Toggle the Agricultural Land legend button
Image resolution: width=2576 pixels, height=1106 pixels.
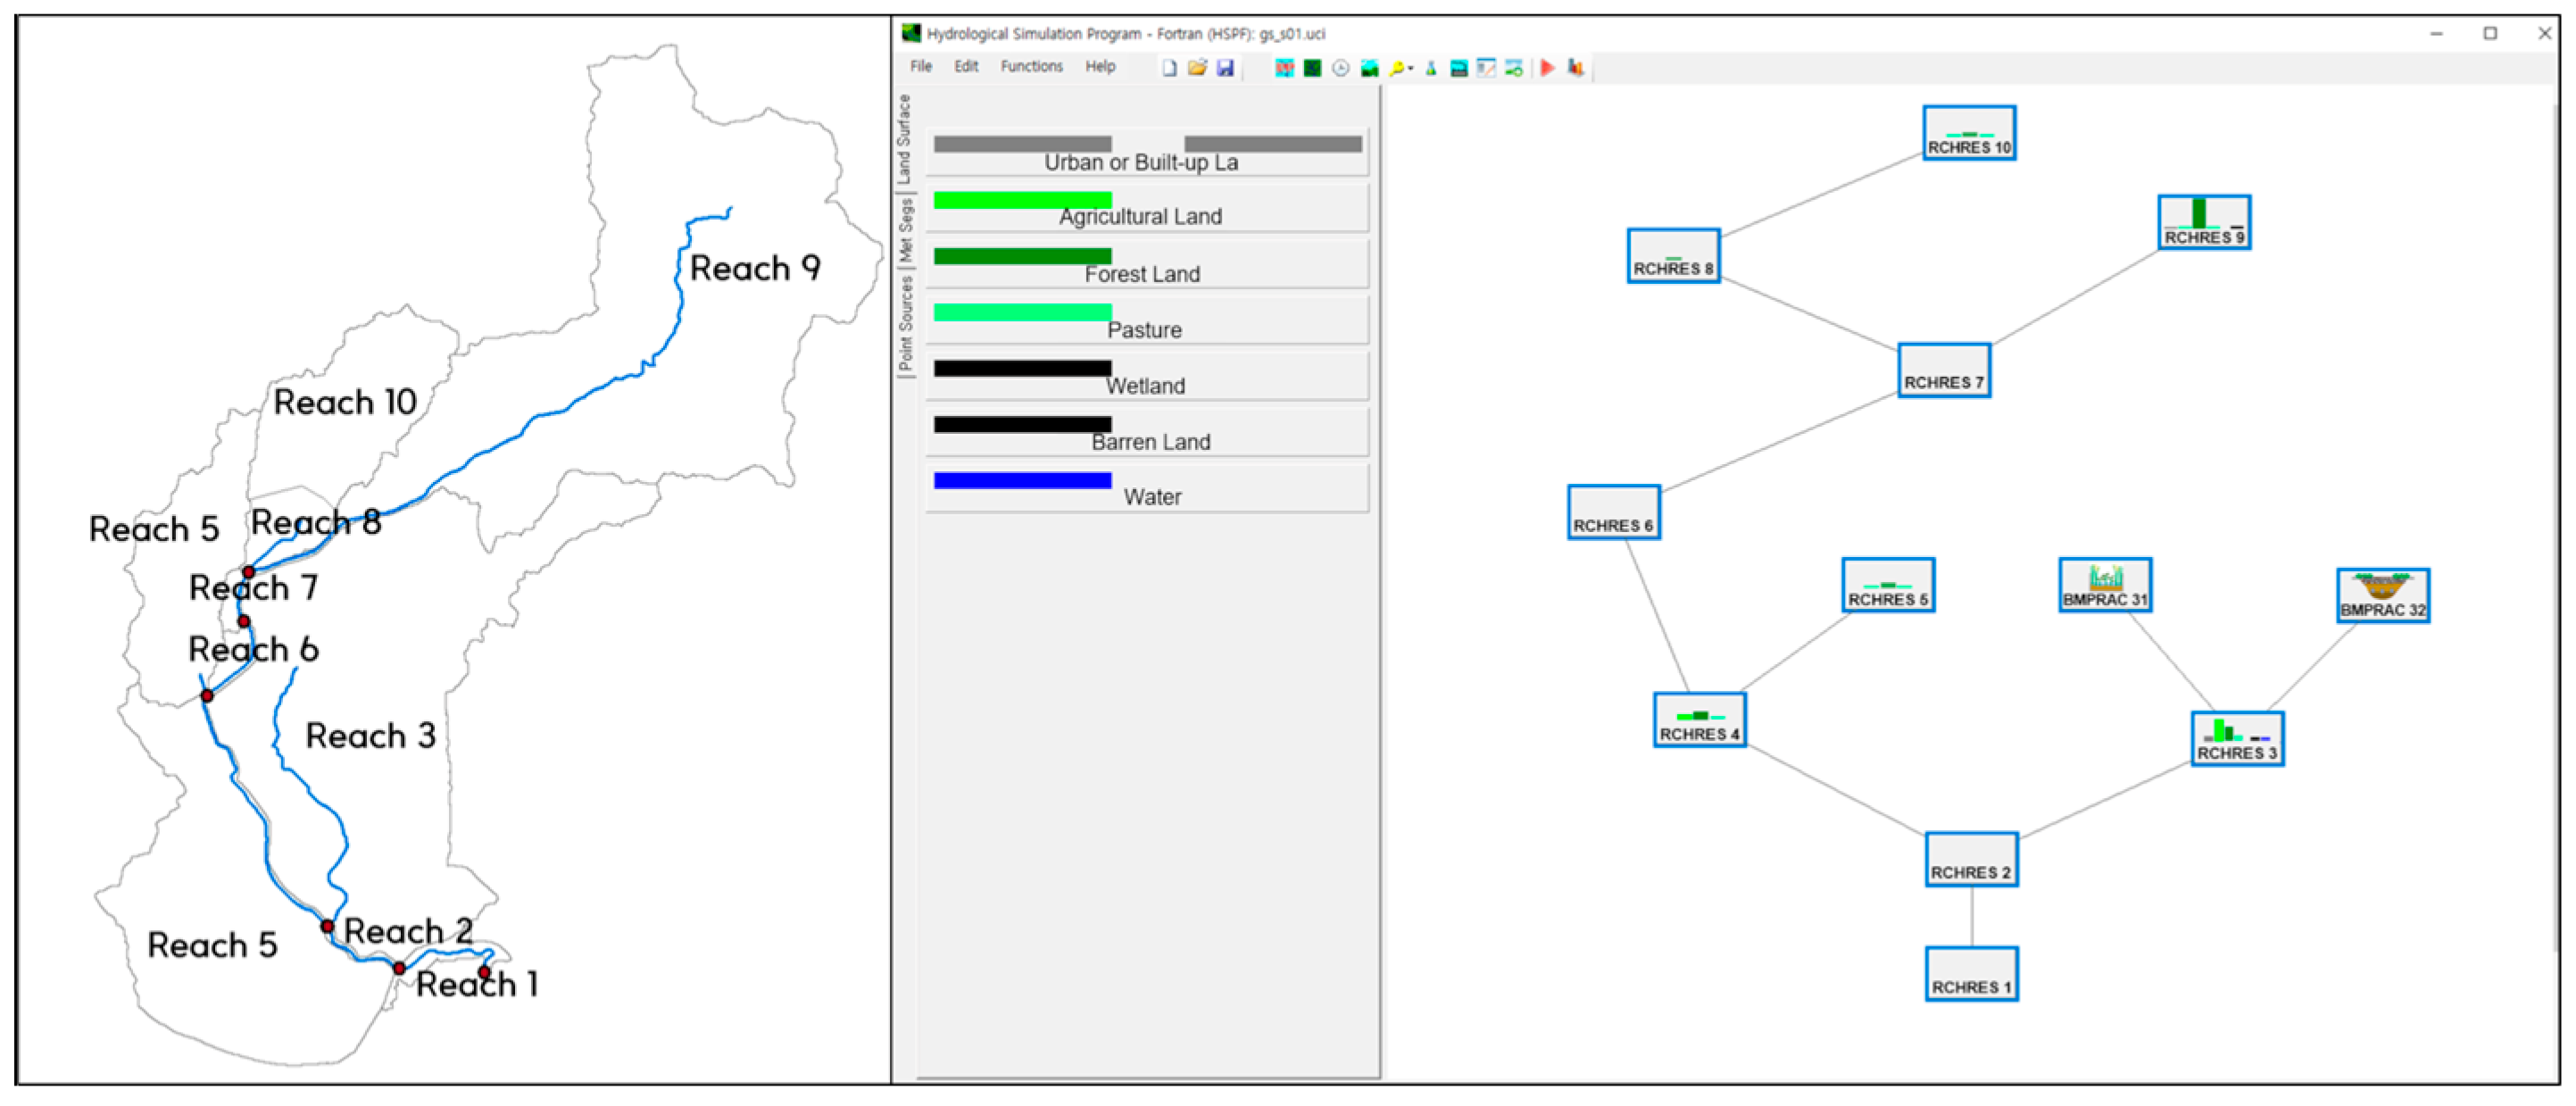(1146, 208)
